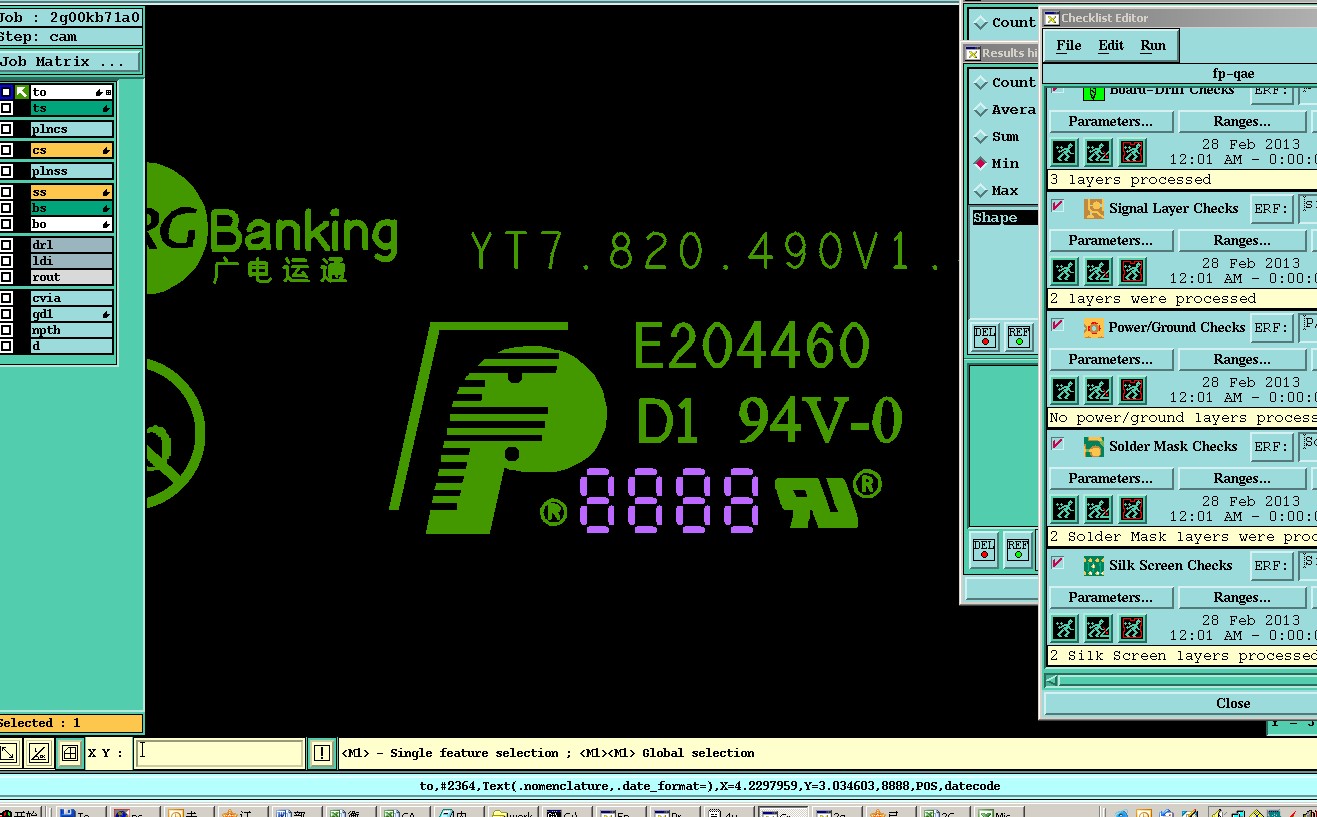Viewport: 1317px width, 817px height.
Task: Open the Run menu in Checklist Editor
Action: pyautogui.click(x=1153, y=45)
